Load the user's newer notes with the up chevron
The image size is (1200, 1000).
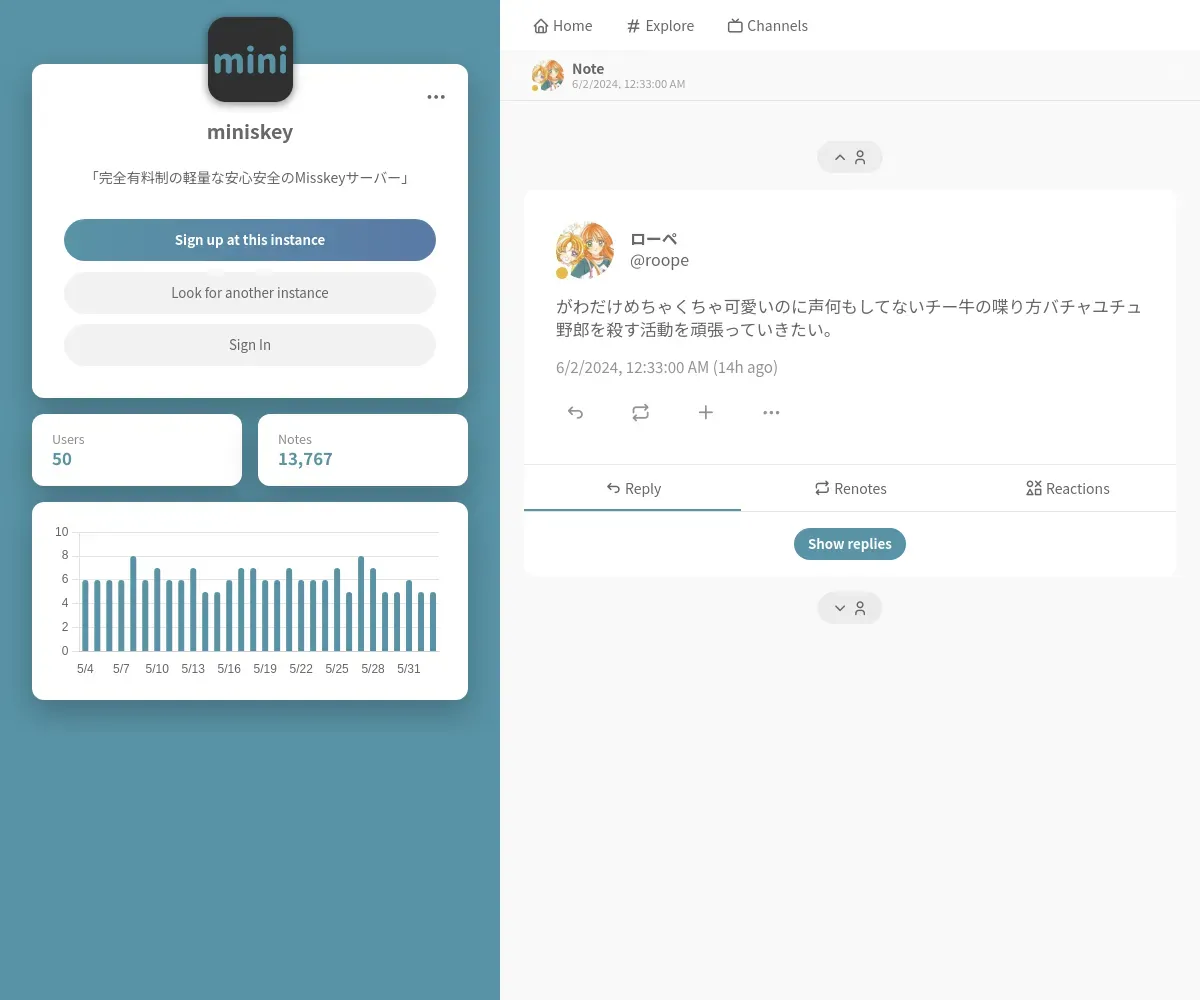(x=850, y=157)
